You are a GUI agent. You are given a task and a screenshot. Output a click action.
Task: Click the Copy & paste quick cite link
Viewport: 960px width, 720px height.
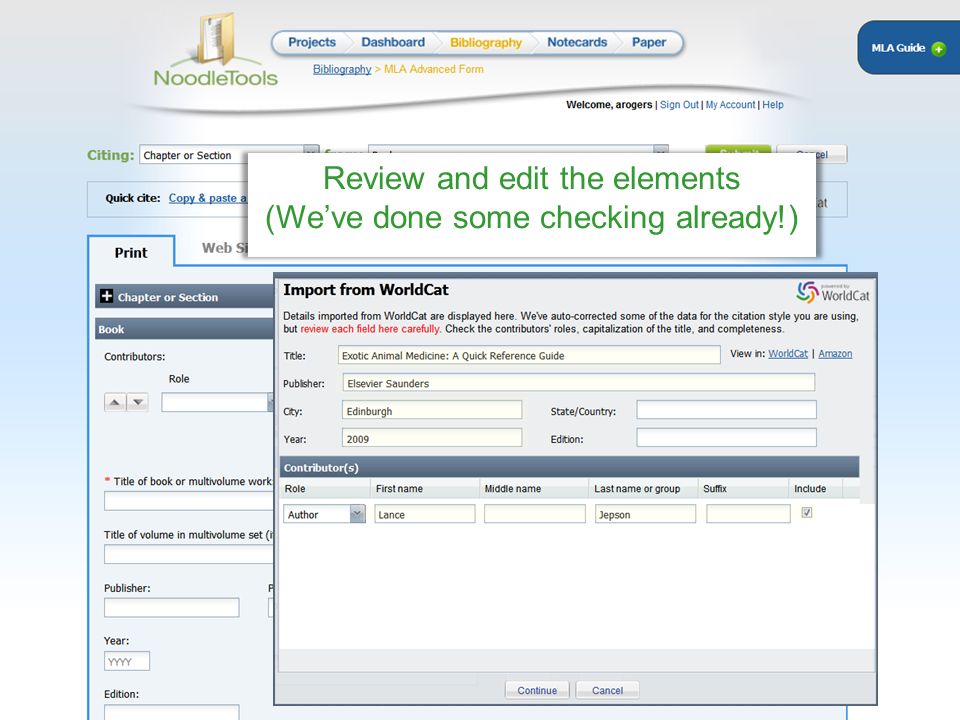(207, 198)
